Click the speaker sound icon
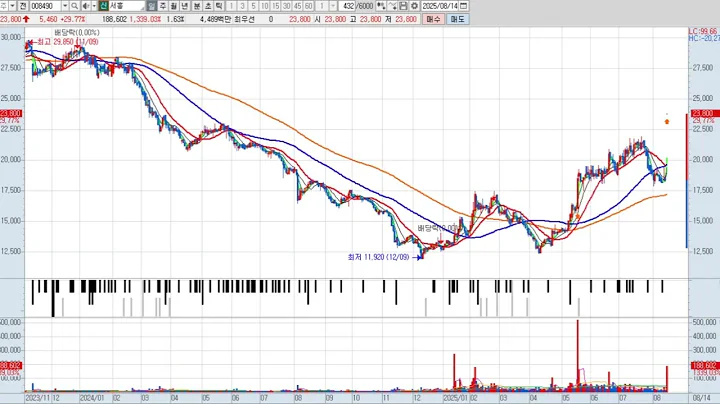The width and height of the screenshot is (720, 404). tap(86, 6)
